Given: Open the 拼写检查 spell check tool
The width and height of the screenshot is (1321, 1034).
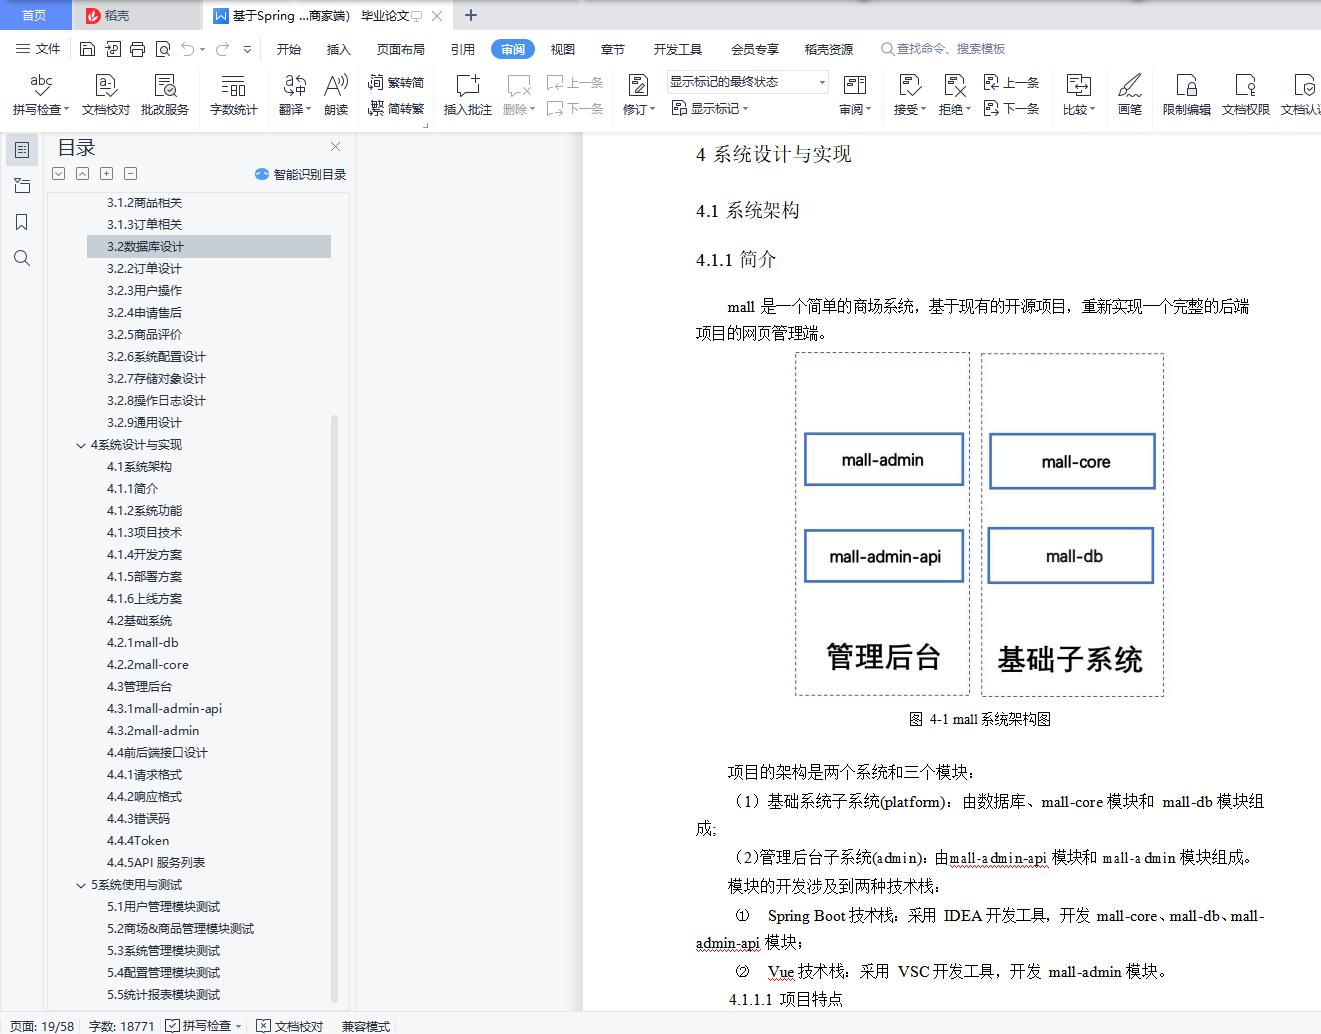Looking at the screenshot, I should [x=40, y=95].
